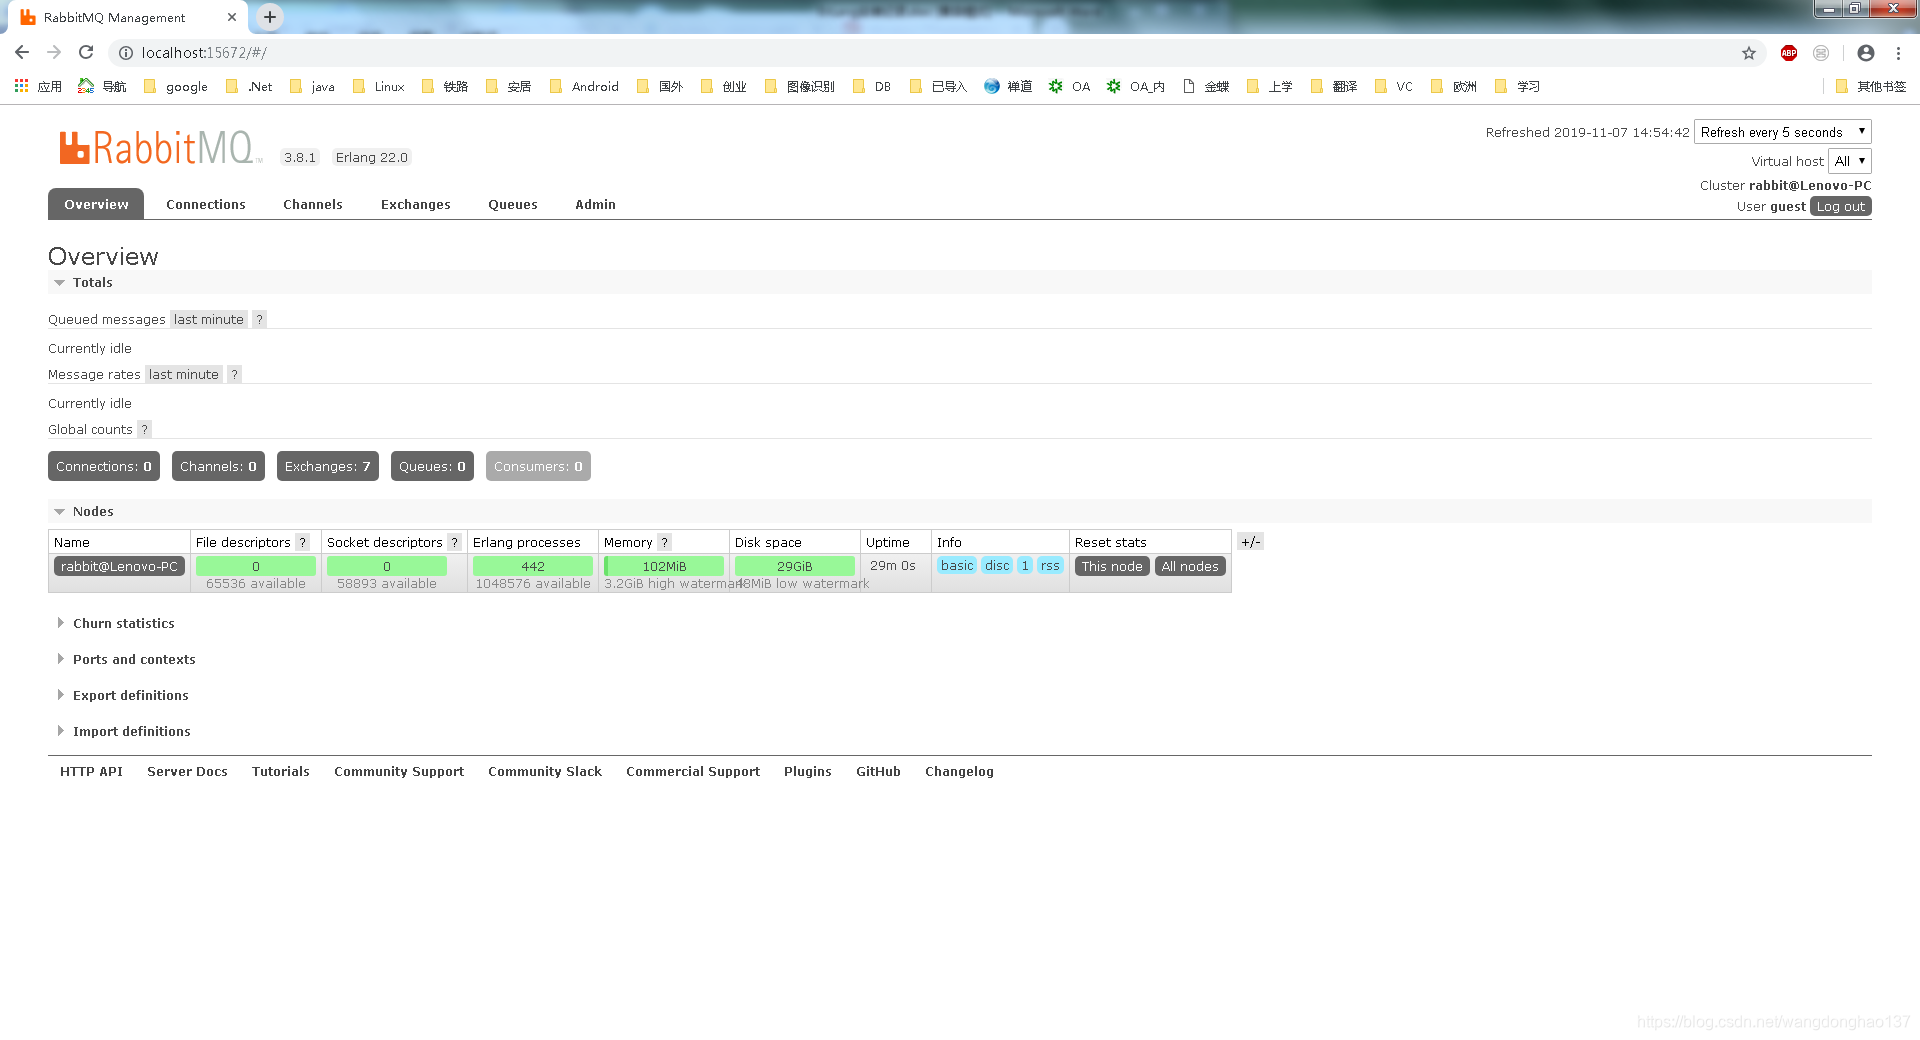Open the DB bookmark folder
The width and height of the screenshot is (1920, 1040).
coord(872,86)
